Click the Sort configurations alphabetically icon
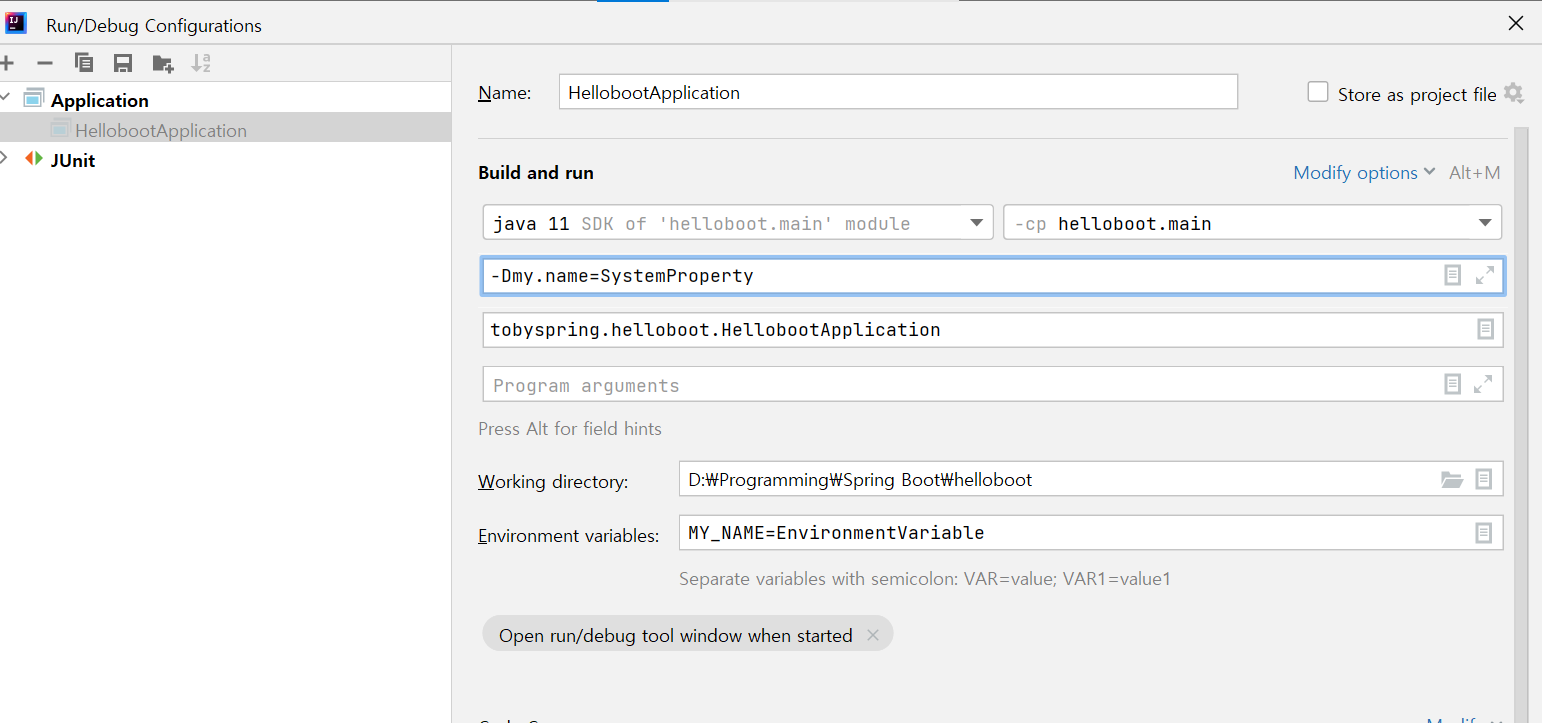The width and height of the screenshot is (1542, 723). [x=201, y=64]
